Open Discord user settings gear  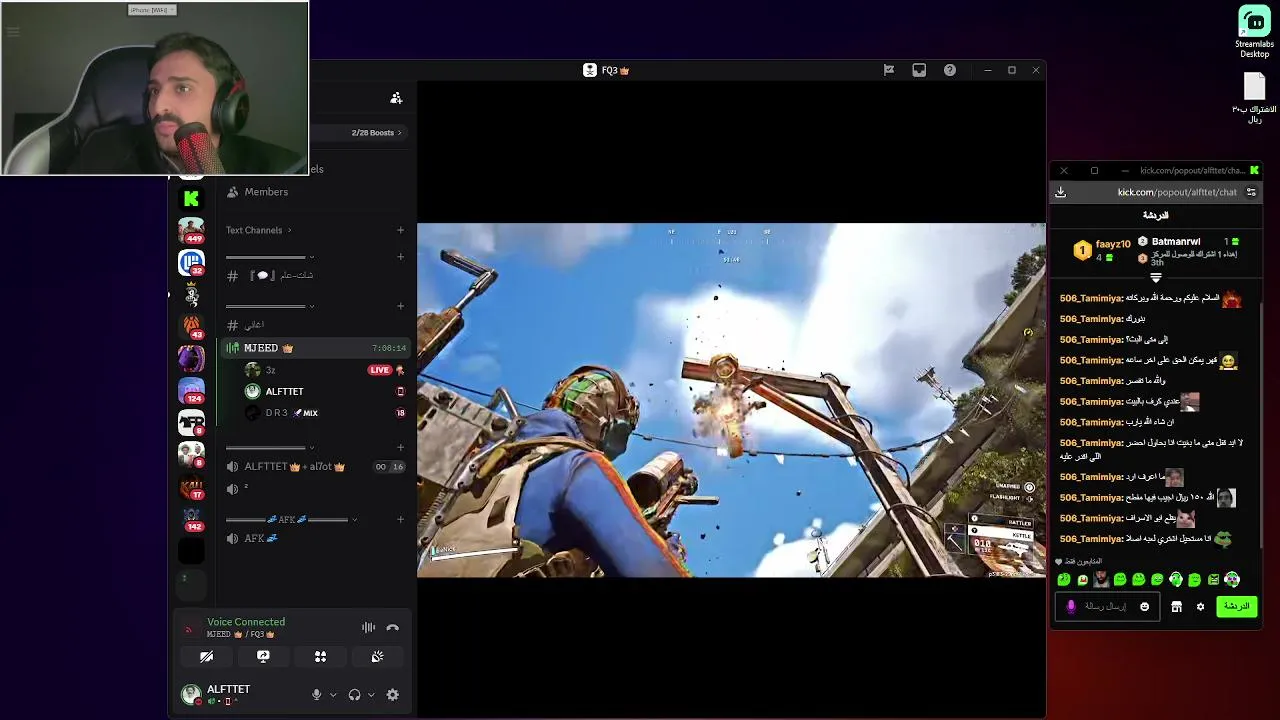pos(393,695)
